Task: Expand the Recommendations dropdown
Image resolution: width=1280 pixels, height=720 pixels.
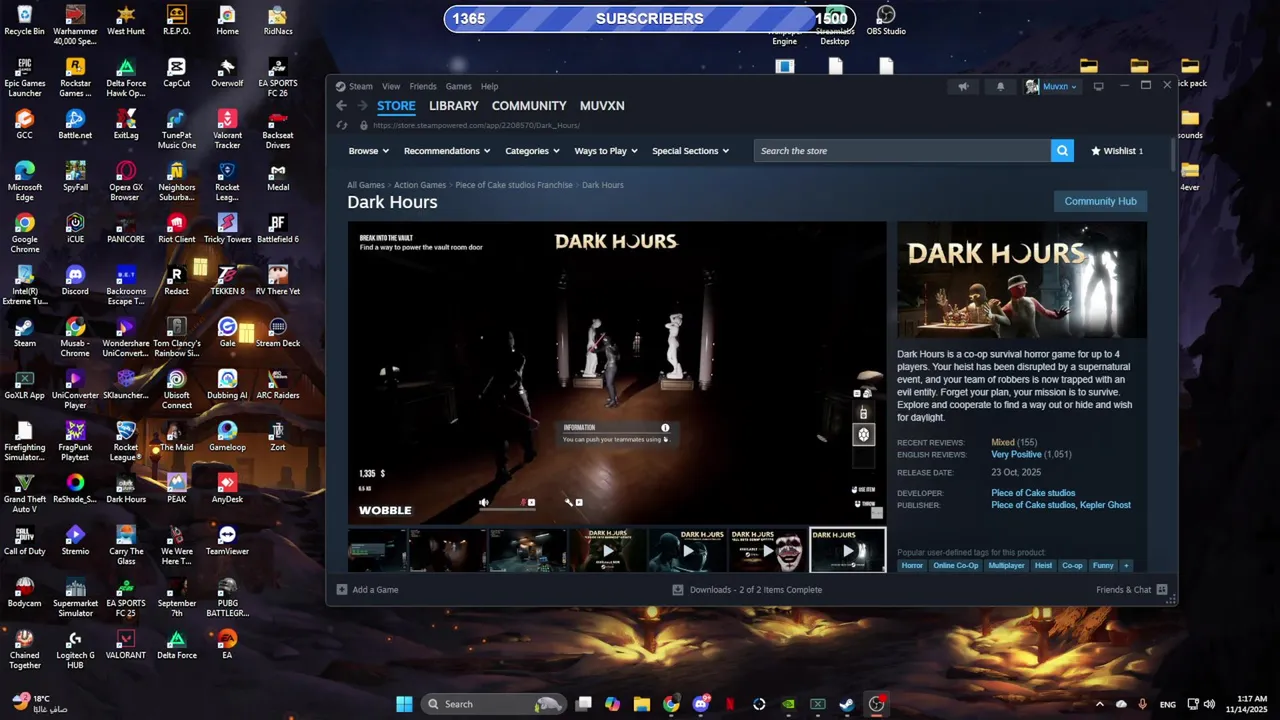Action: [447, 151]
